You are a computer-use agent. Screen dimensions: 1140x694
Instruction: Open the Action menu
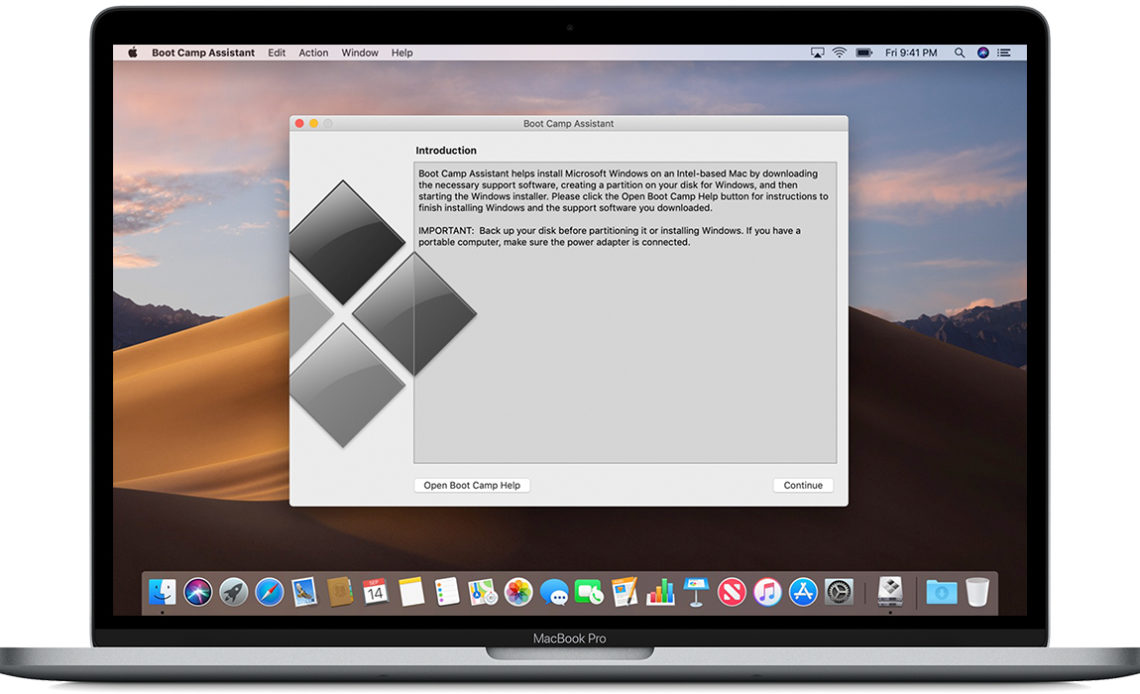tap(313, 52)
